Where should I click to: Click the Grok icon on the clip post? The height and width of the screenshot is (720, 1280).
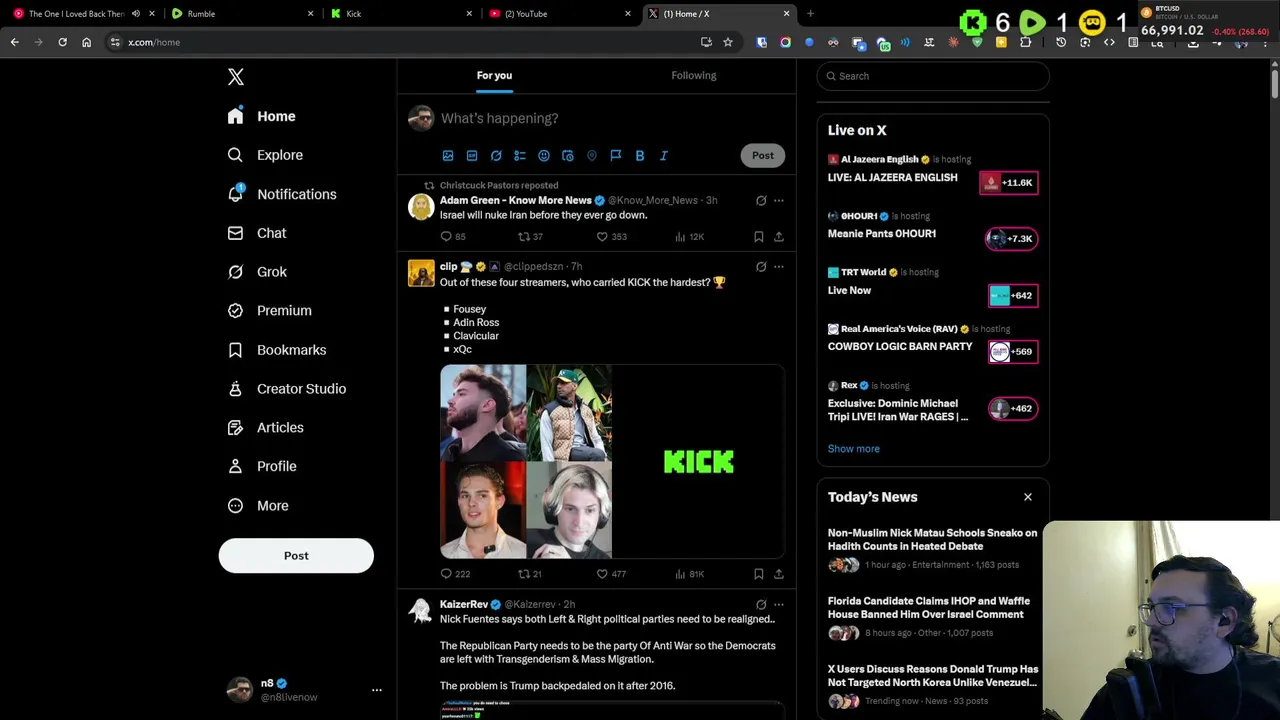[x=761, y=267]
